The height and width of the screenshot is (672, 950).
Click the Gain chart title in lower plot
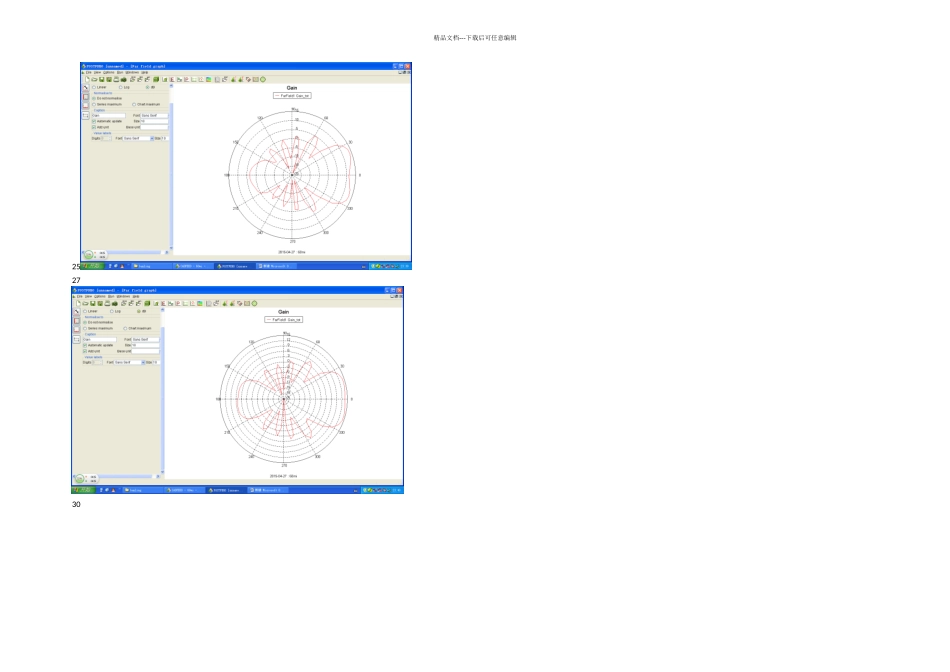click(x=283, y=312)
